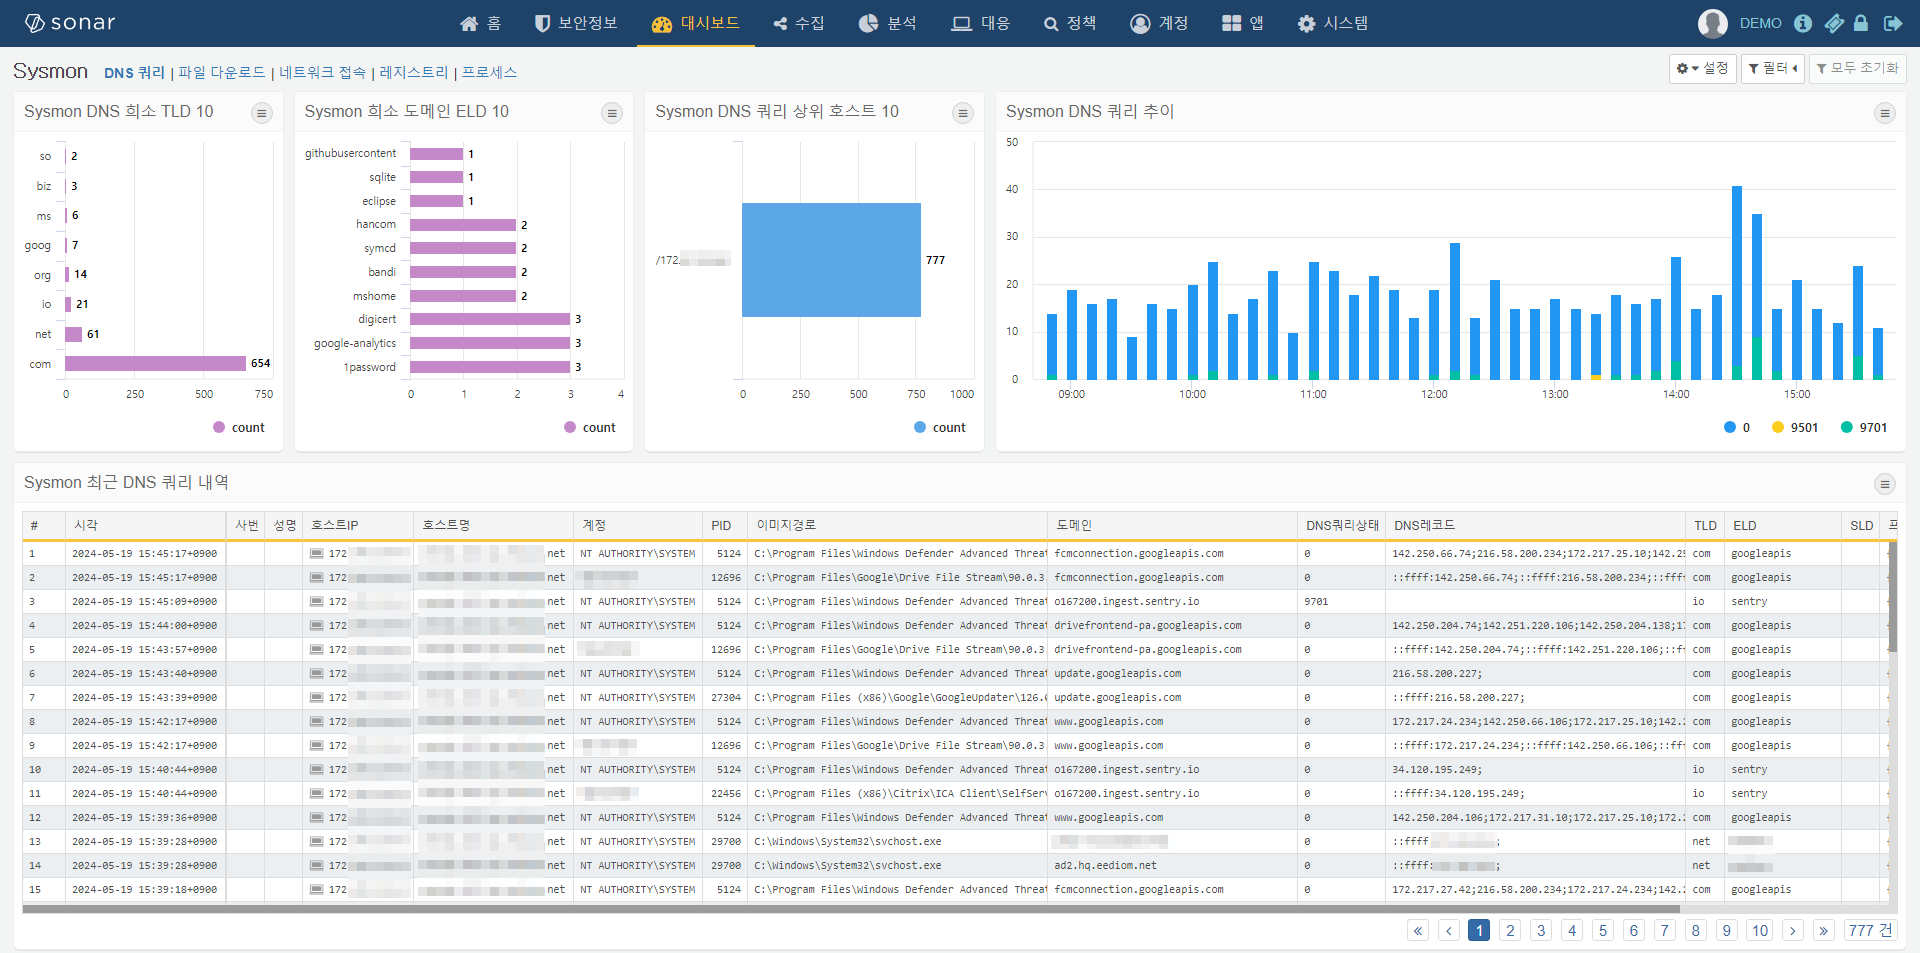
Task: Toggle count legend in TLD chart
Action: [239, 428]
